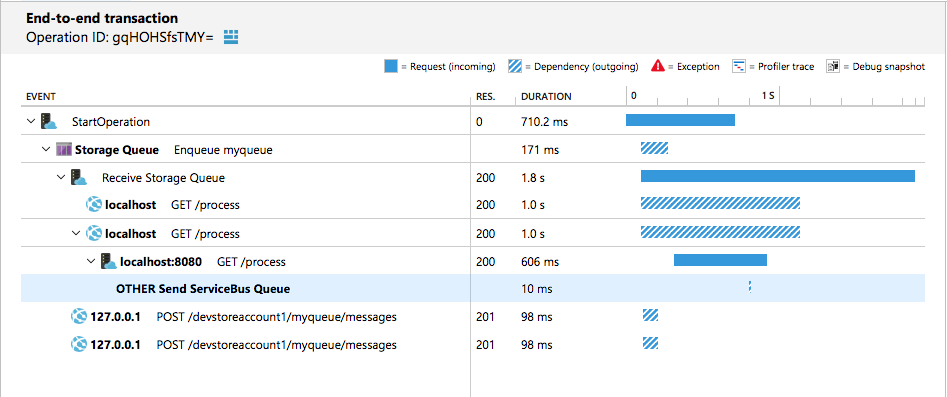
Task: Select localhost:8080 GET /process event
Action: pos(203,262)
